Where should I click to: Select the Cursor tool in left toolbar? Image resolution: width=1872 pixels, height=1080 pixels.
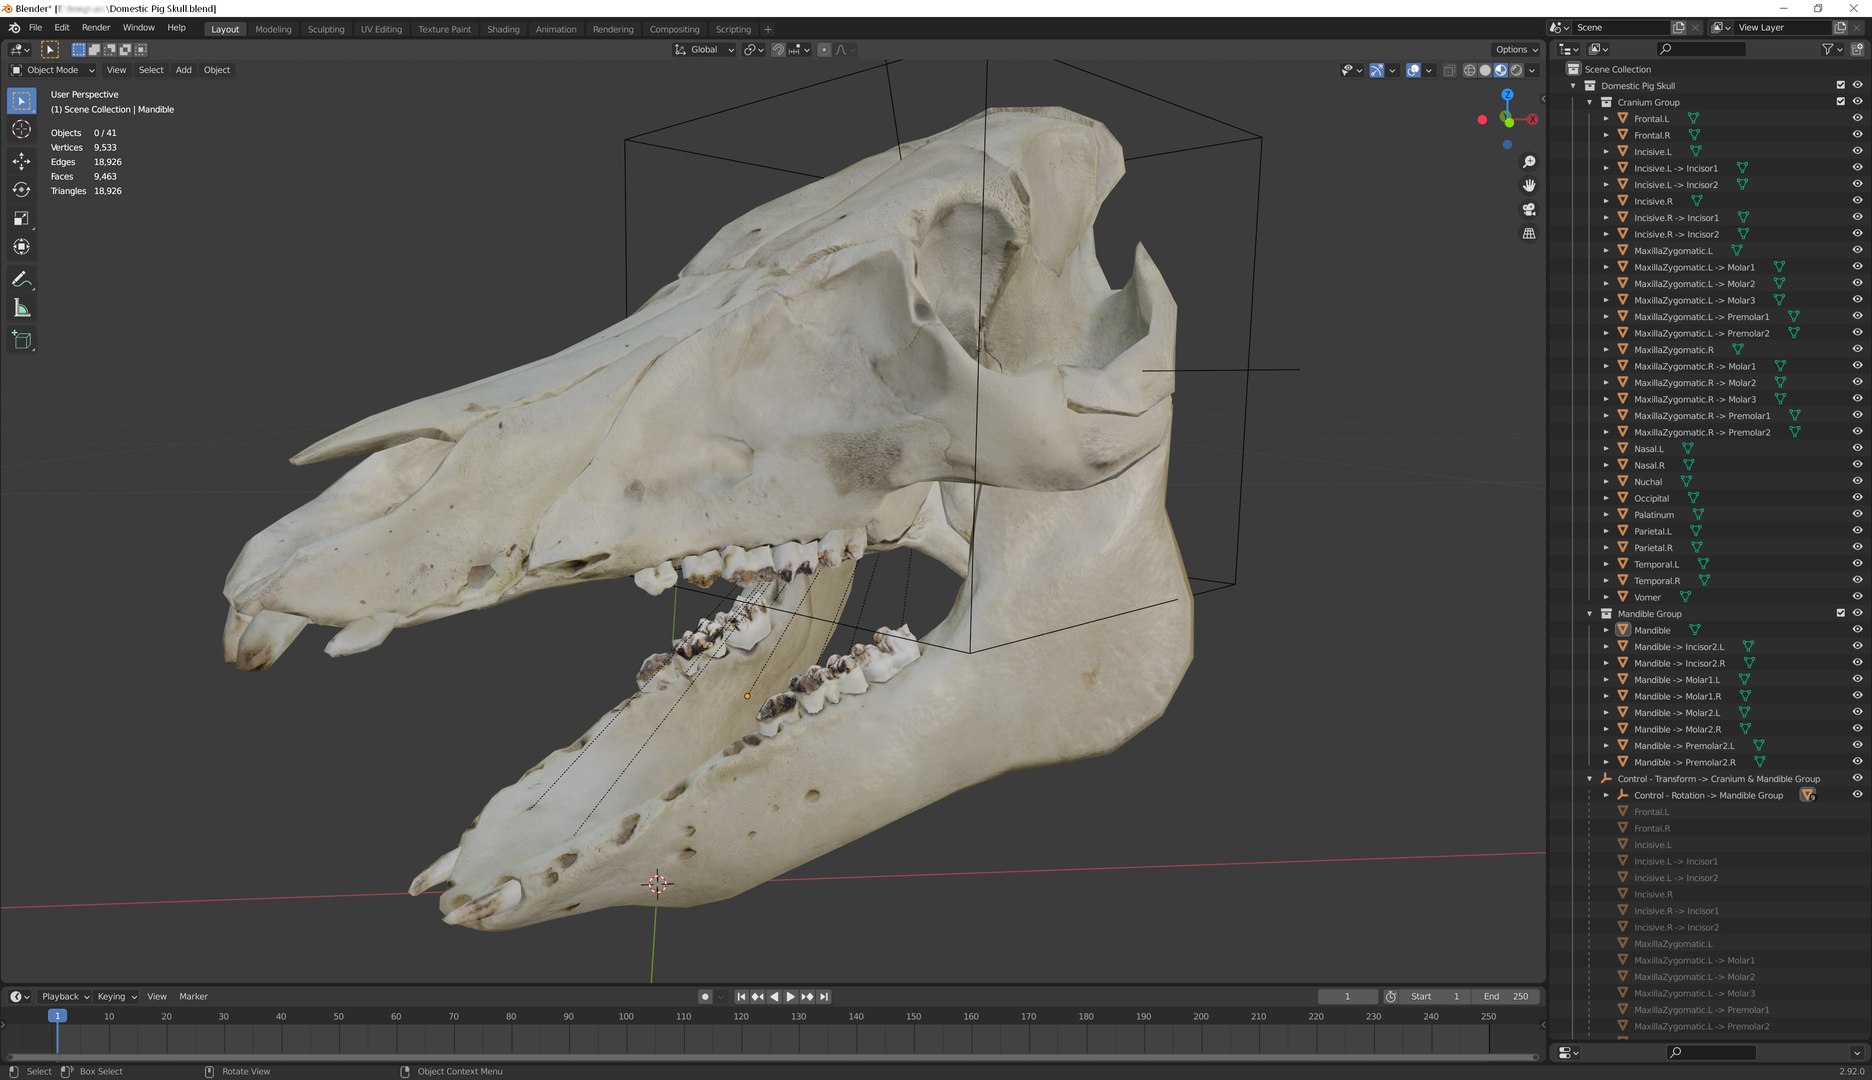(21, 130)
